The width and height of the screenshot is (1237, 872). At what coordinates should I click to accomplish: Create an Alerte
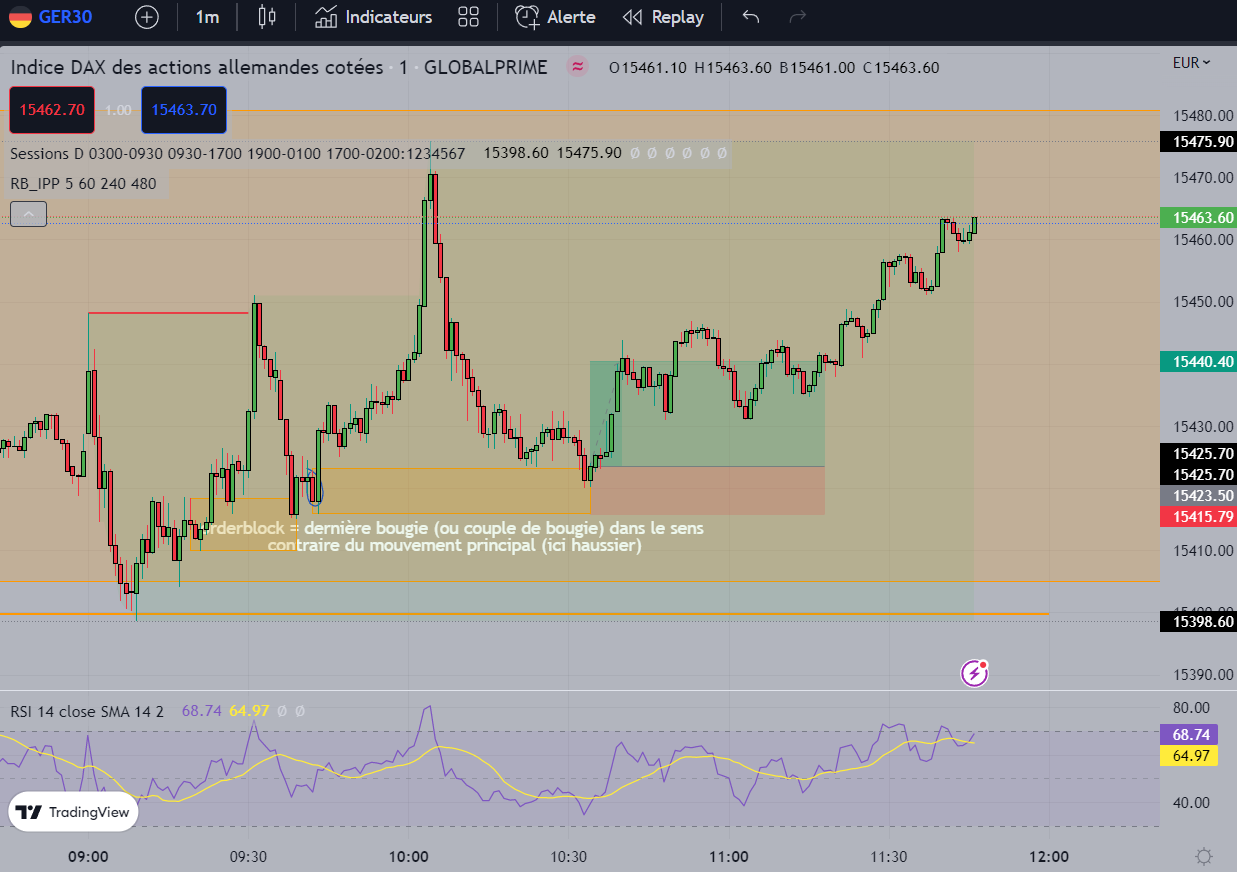555,17
